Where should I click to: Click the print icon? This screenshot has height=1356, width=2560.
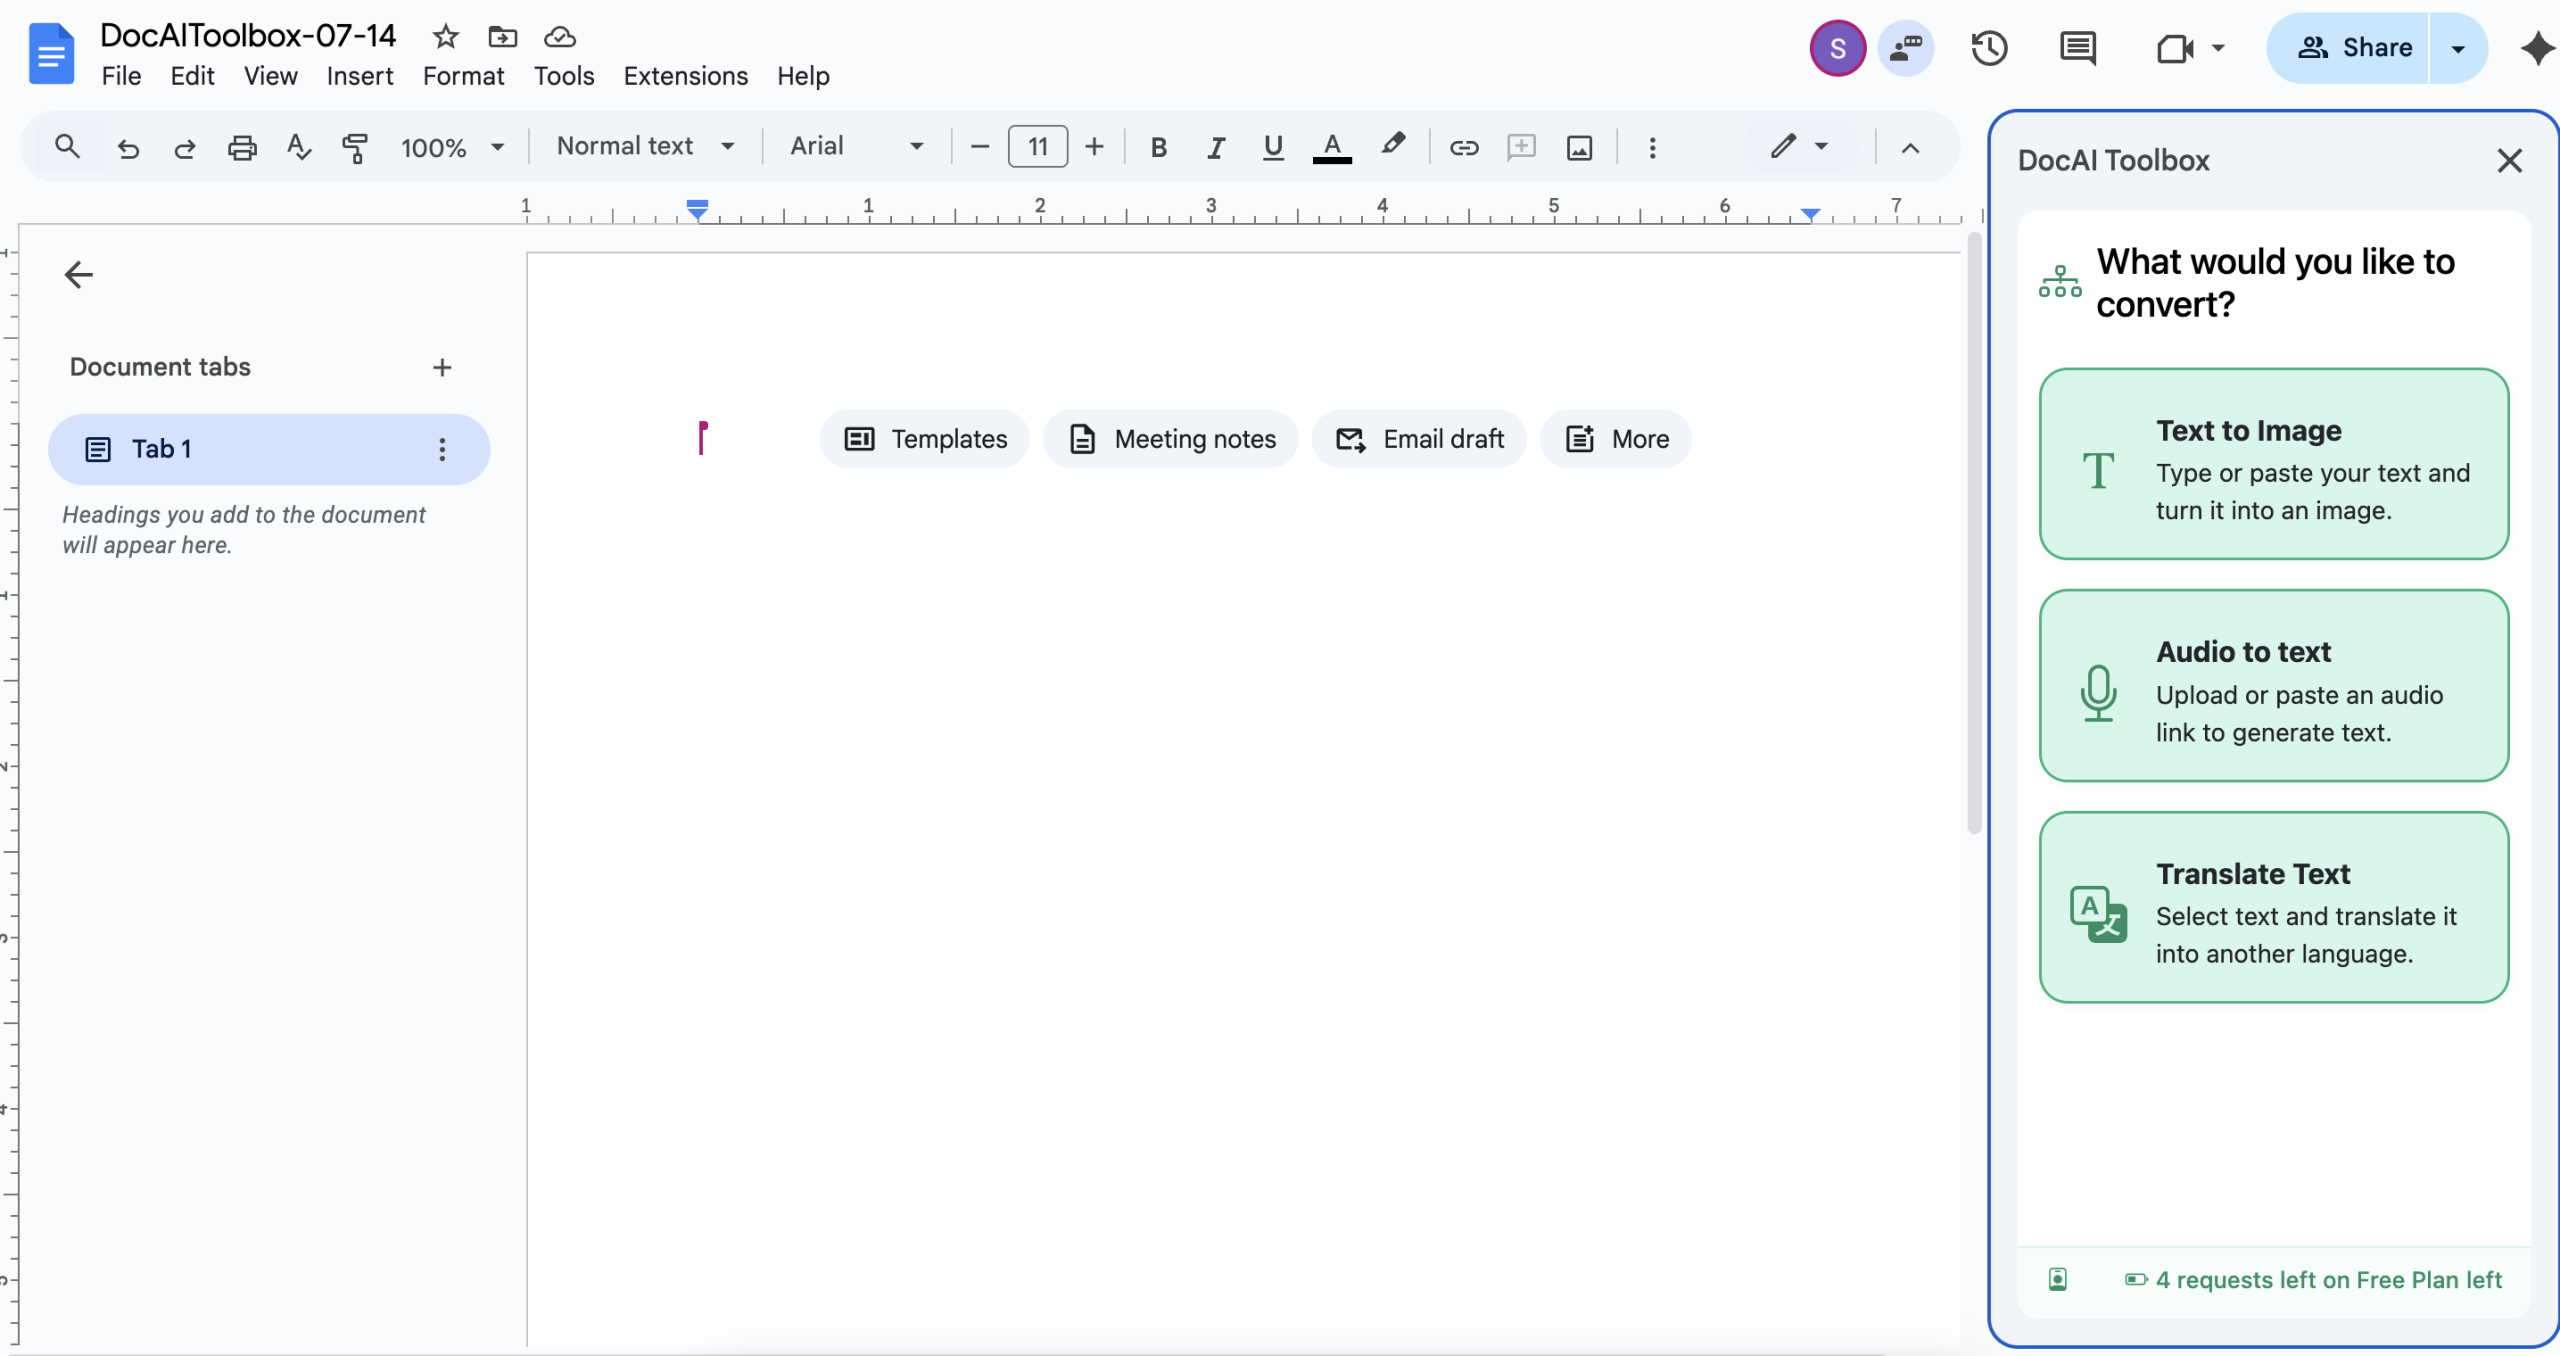click(241, 147)
